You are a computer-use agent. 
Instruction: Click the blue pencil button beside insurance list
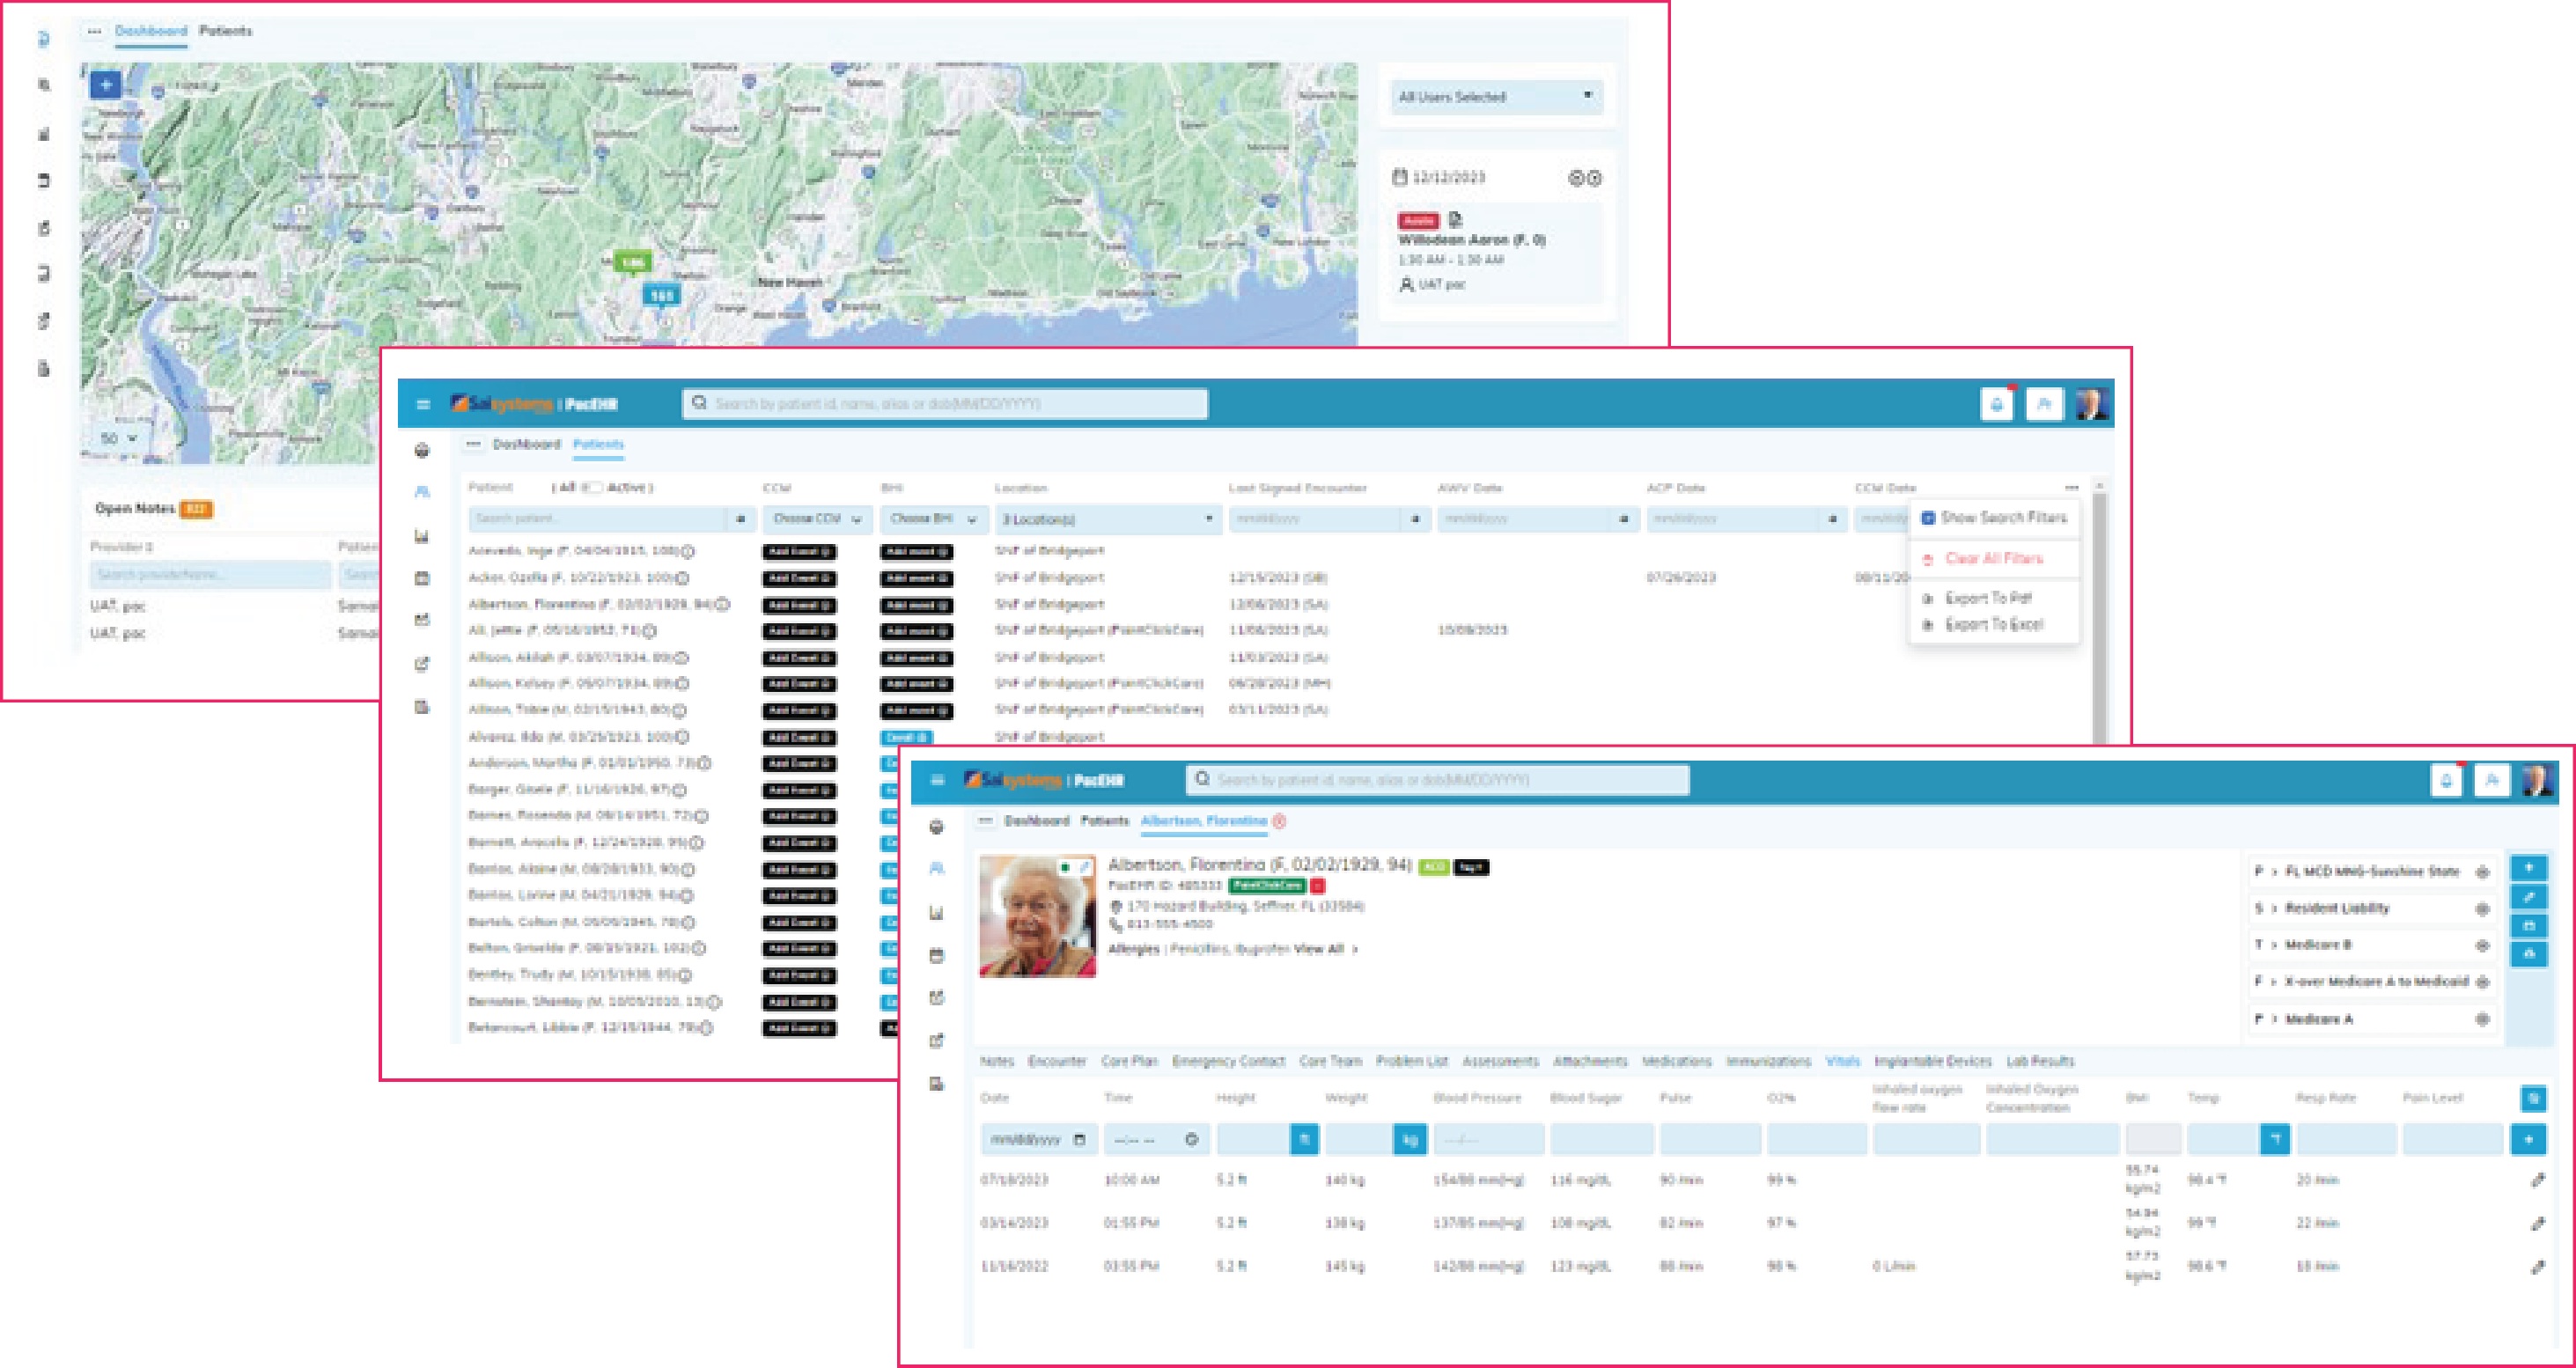(x=2529, y=896)
